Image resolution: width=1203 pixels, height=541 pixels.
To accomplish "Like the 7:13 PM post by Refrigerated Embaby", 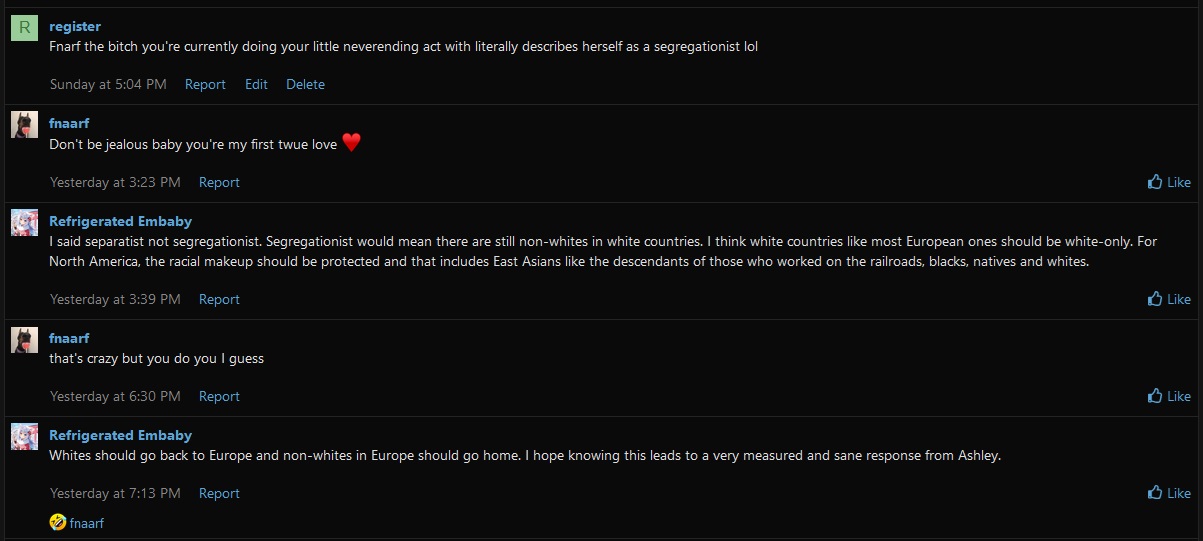I will click(x=1169, y=493).
